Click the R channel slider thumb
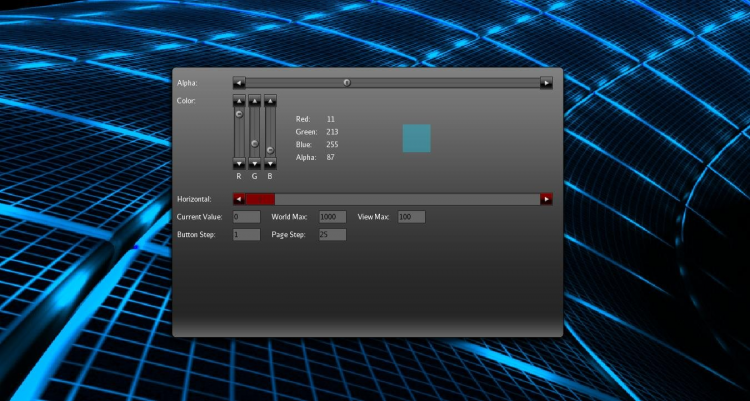This screenshot has height=401, width=750. click(239, 114)
